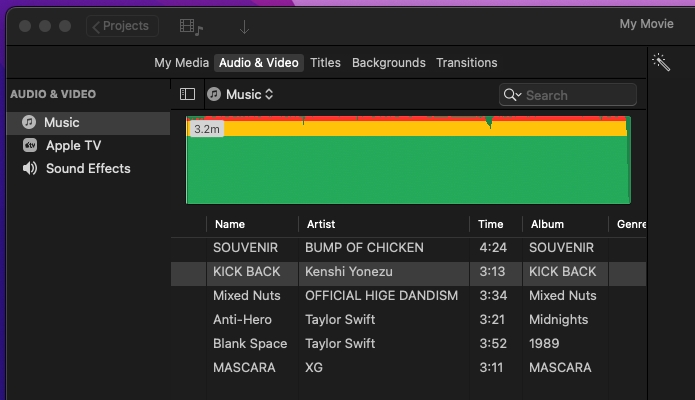Click artist XG
The height and width of the screenshot is (400, 695).
click(314, 367)
